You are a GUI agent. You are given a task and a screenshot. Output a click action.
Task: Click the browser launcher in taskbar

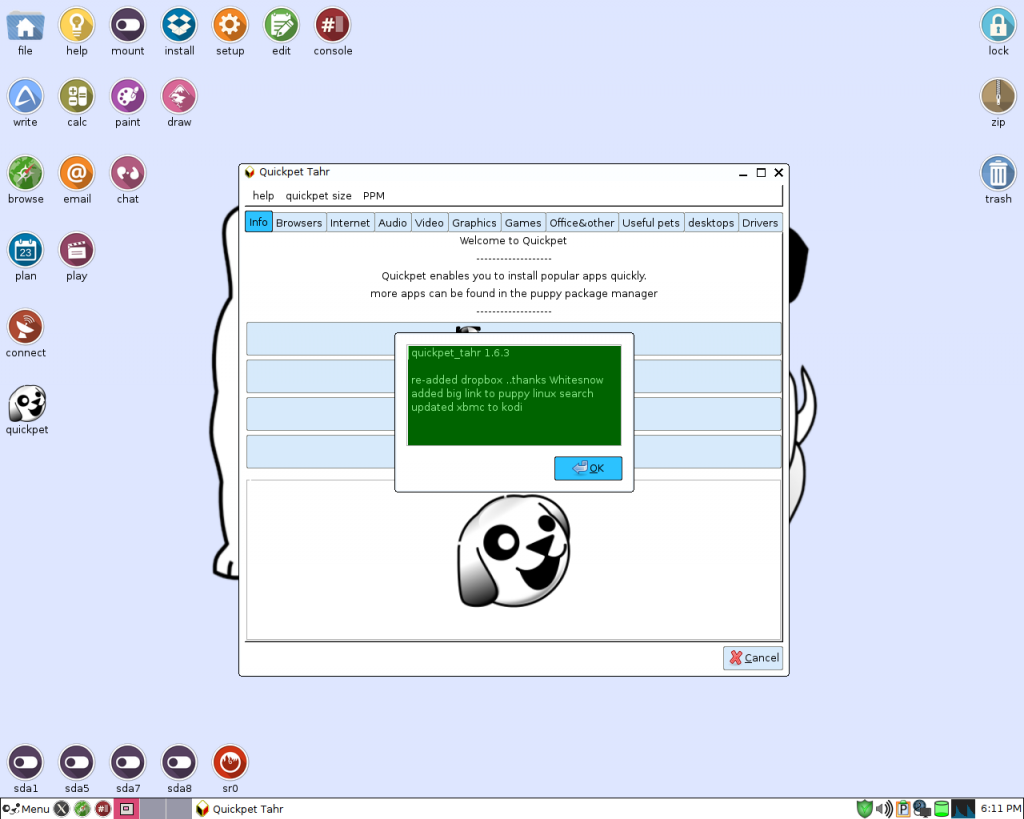click(x=82, y=809)
